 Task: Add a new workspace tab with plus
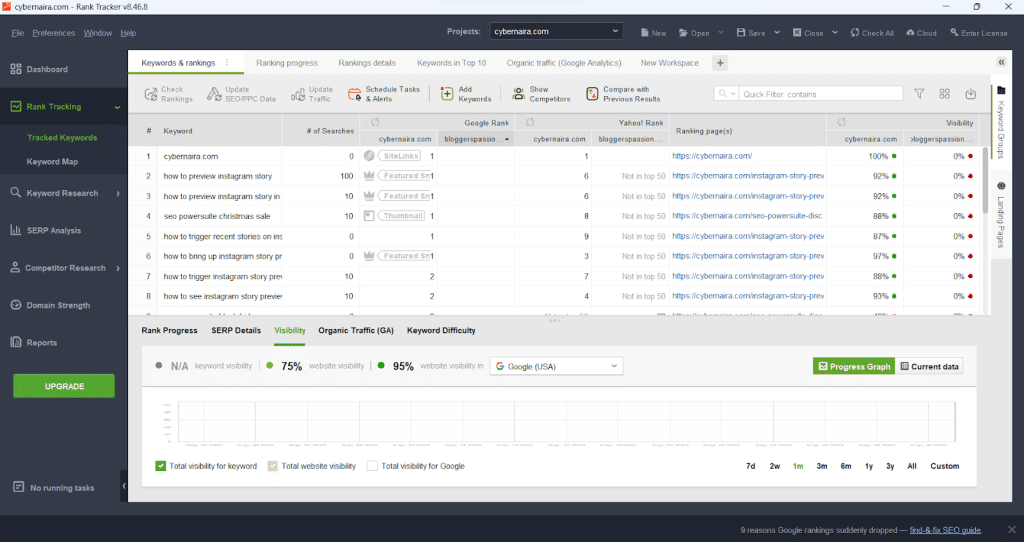tap(719, 63)
